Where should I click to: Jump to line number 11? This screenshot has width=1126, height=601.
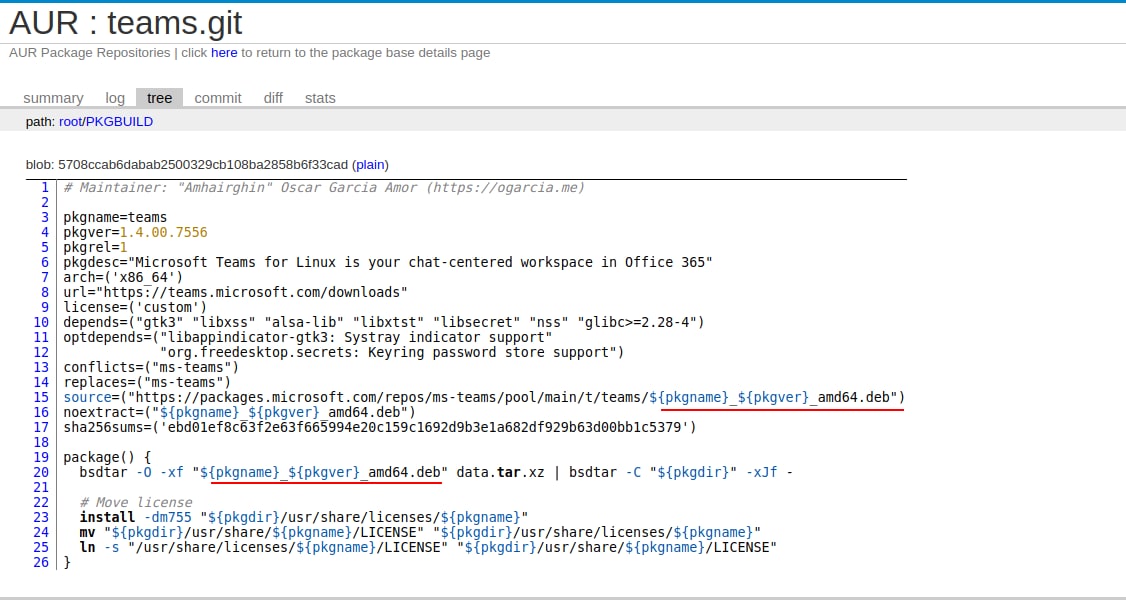tap(41, 337)
